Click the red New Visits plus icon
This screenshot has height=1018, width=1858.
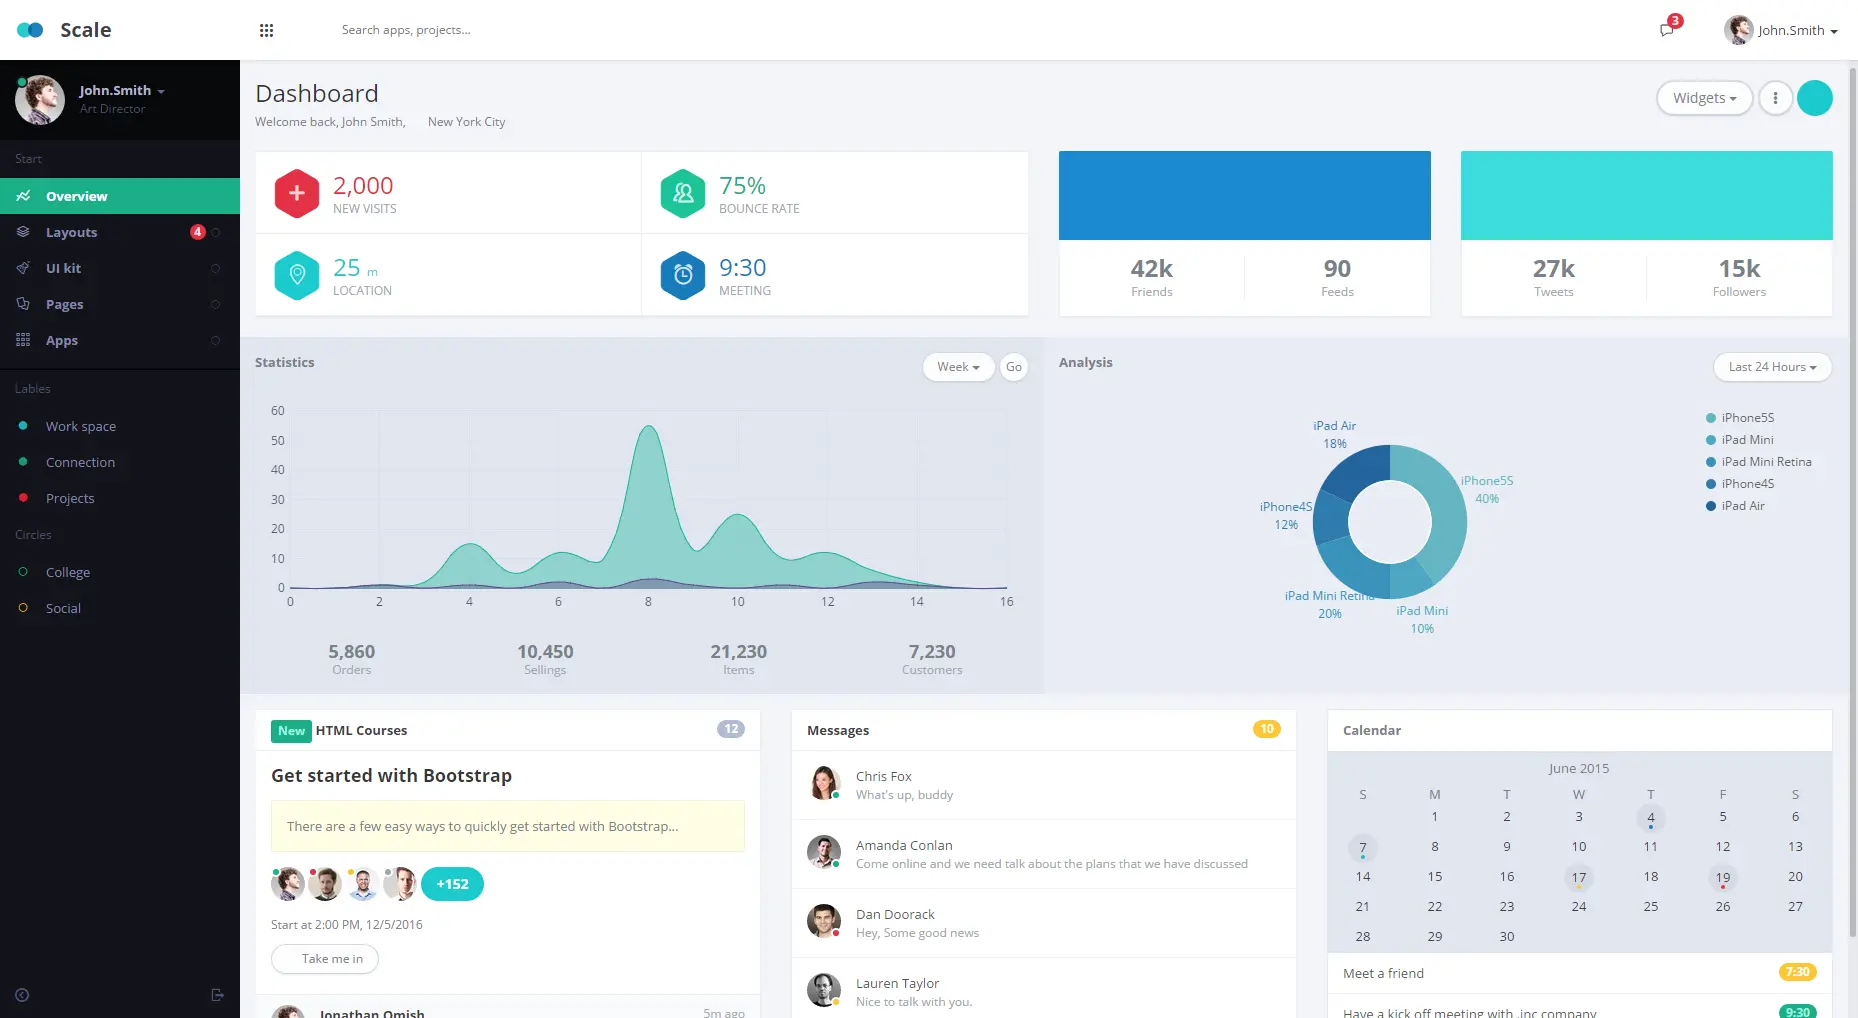click(297, 194)
